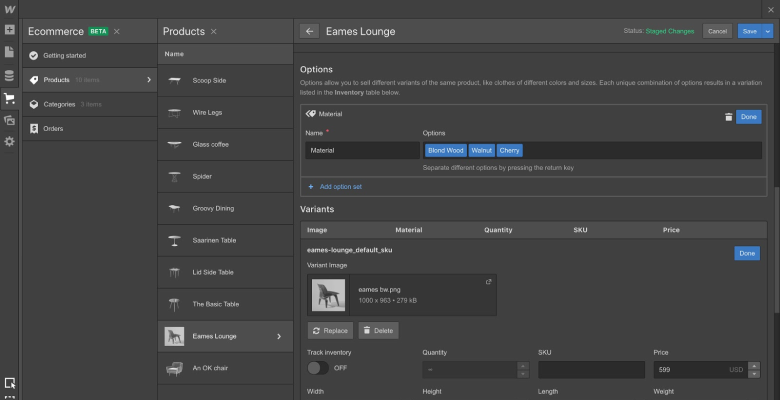Open the Lid Side Table product
The image size is (780, 400).
225,272
